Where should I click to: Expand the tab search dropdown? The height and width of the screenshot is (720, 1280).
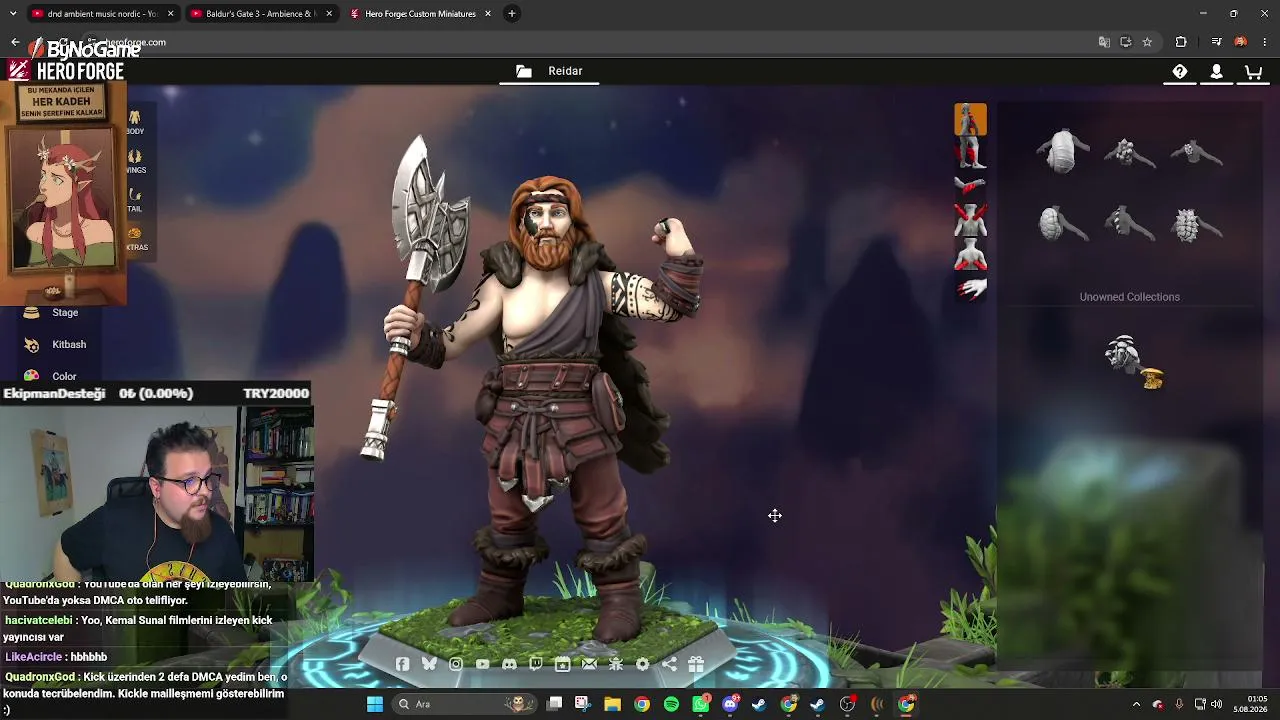click(13, 14)
